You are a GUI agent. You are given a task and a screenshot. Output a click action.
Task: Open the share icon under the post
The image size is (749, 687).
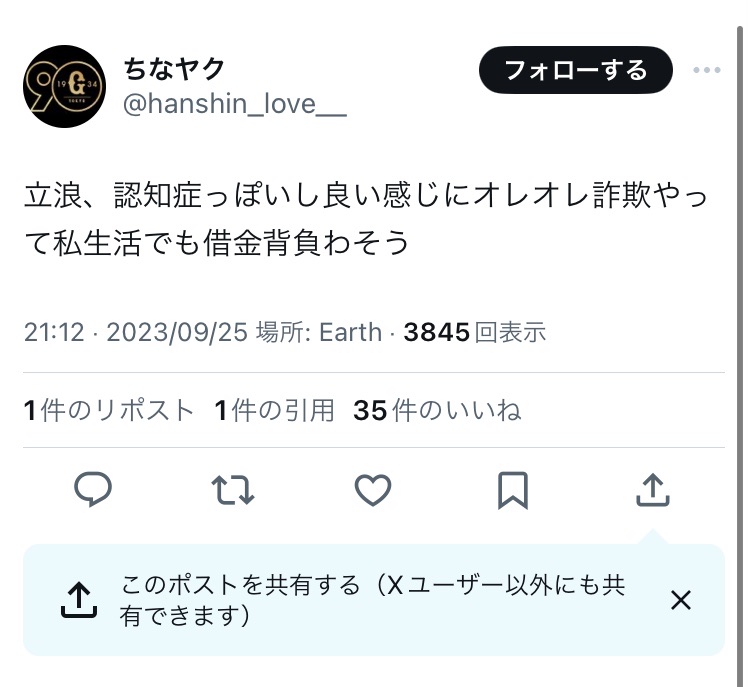pyautogui.click(x=653, y=490)
